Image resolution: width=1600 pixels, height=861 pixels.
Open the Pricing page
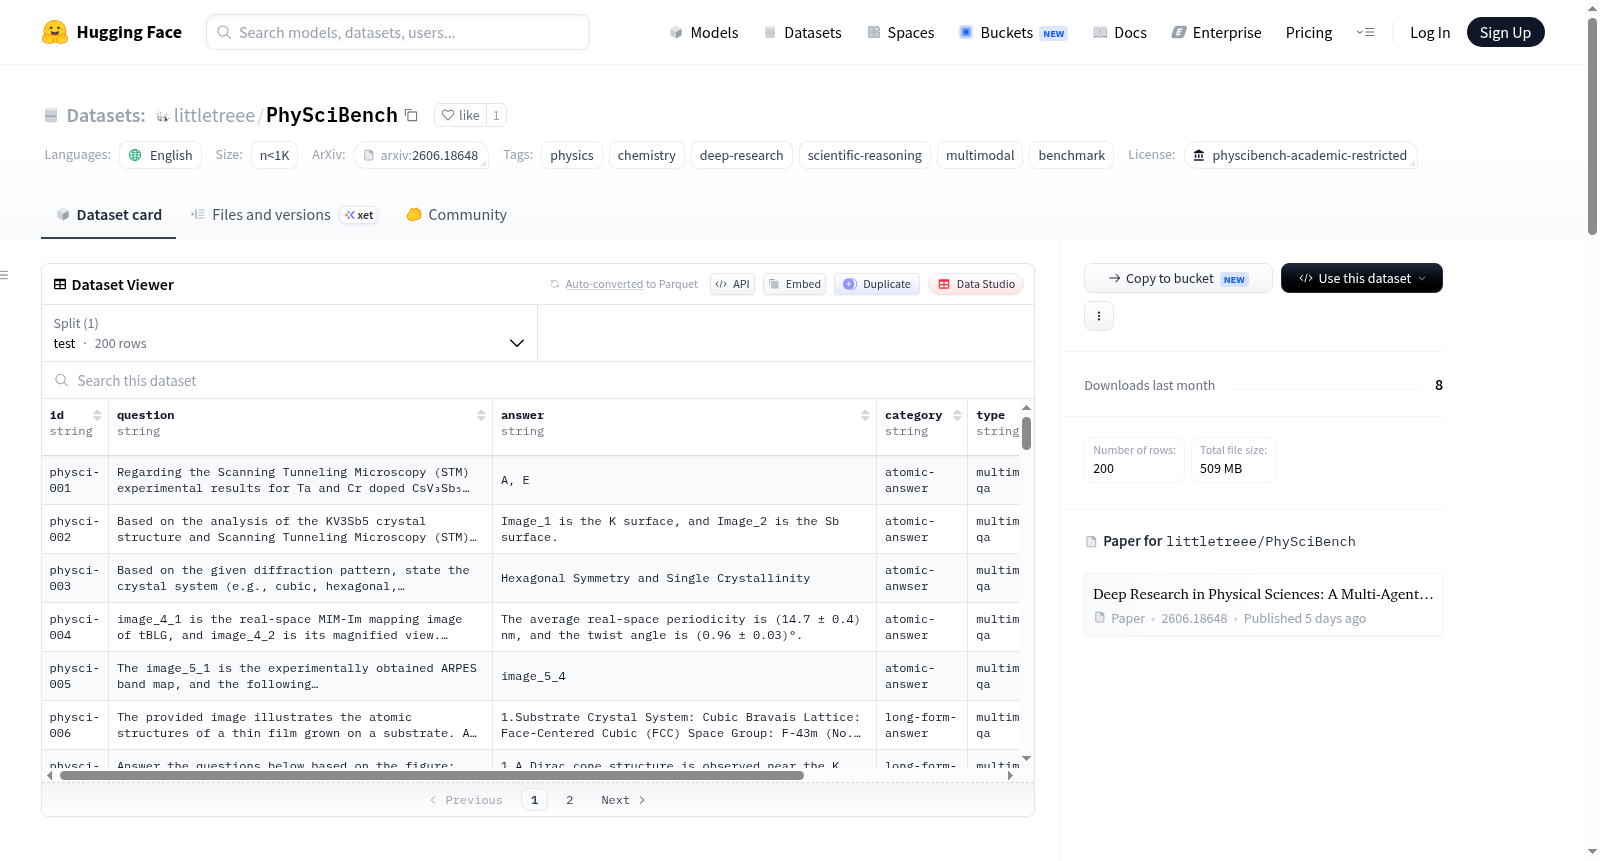(x=1309, y=32)
